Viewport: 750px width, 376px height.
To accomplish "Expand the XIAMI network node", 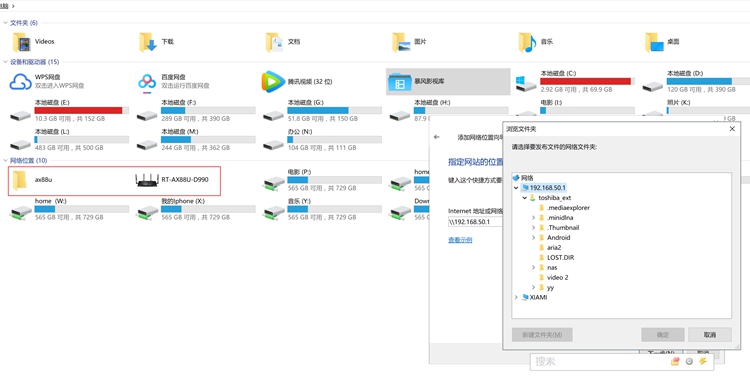I will pyautogui.click(x=516, y=298).
